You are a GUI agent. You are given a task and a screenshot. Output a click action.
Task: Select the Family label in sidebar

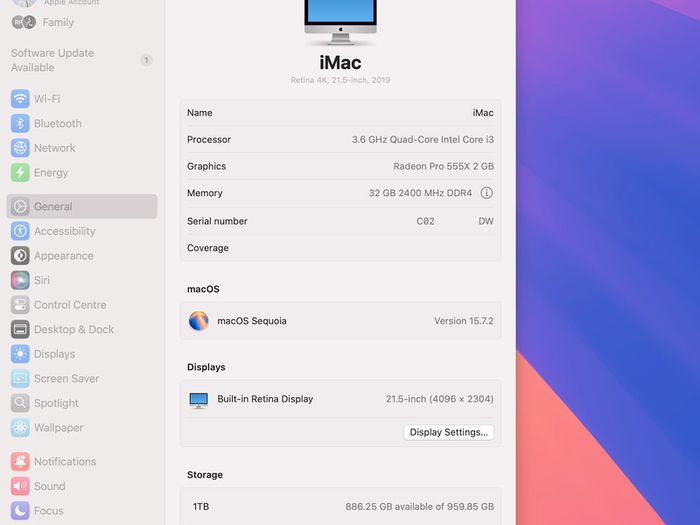58,22
